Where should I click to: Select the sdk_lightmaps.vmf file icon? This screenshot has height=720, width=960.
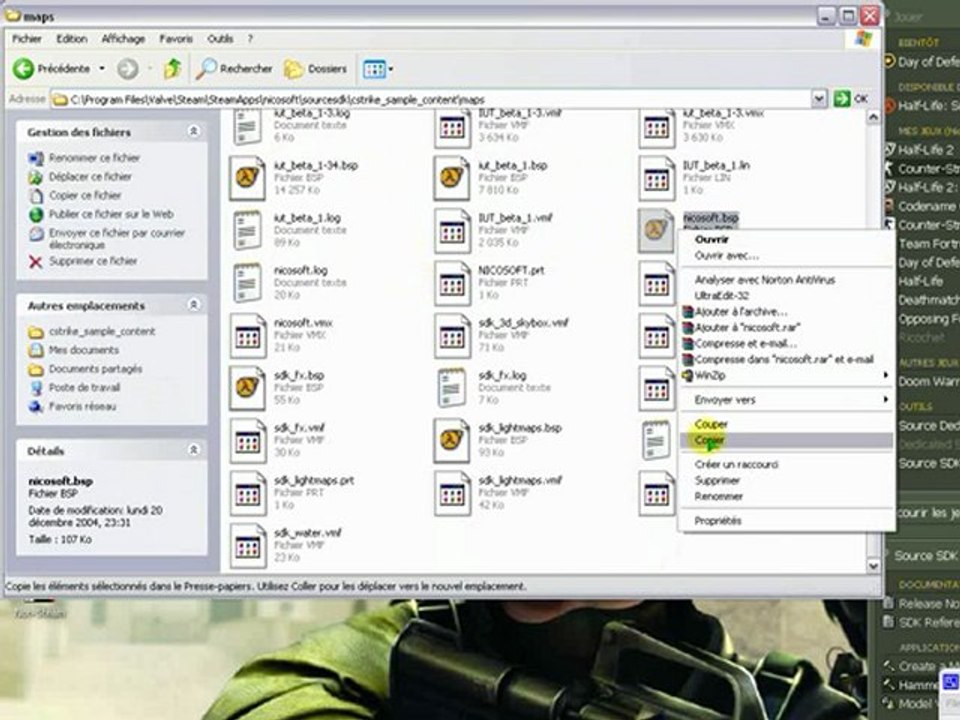pyautogui.click(x=451, y=493)
